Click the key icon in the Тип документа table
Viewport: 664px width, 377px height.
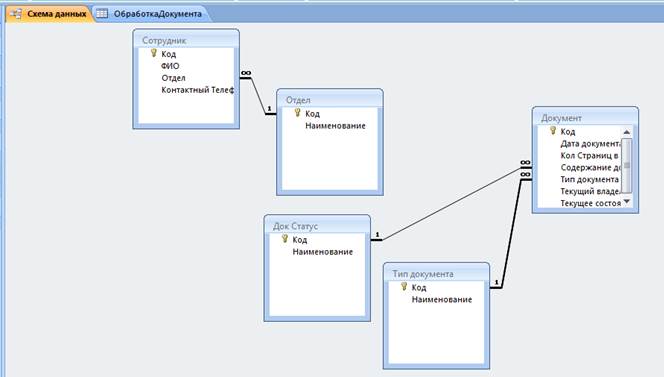point(404,287)
